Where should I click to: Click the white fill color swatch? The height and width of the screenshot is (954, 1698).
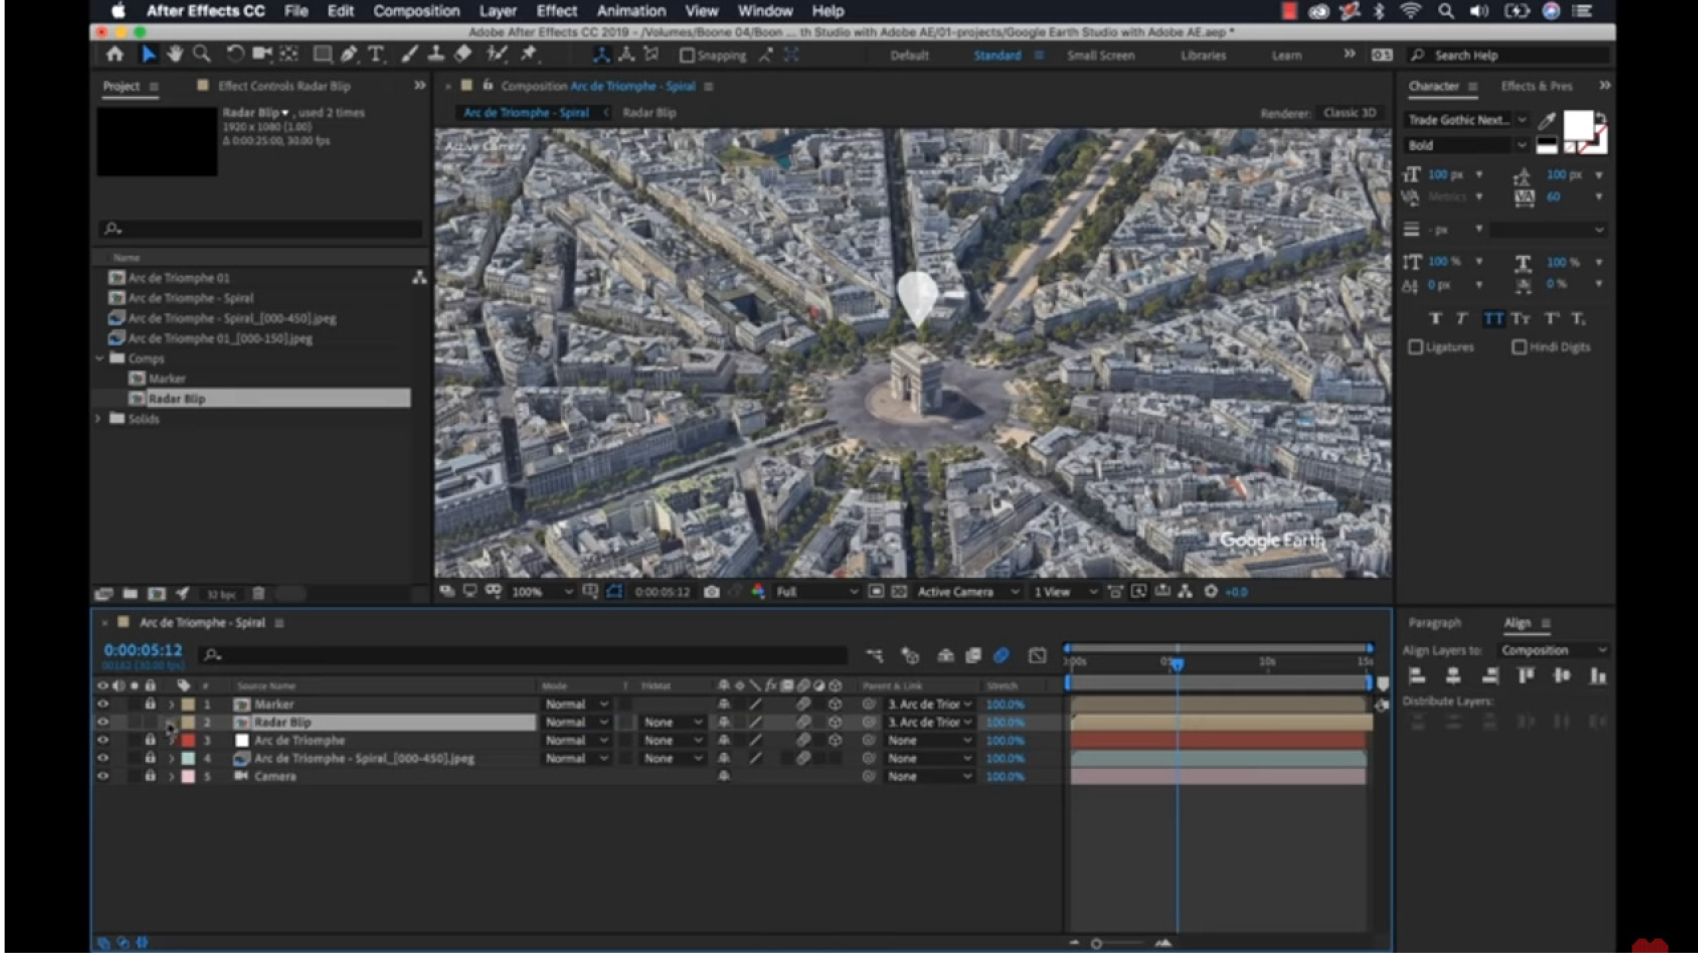point(1577,125)
